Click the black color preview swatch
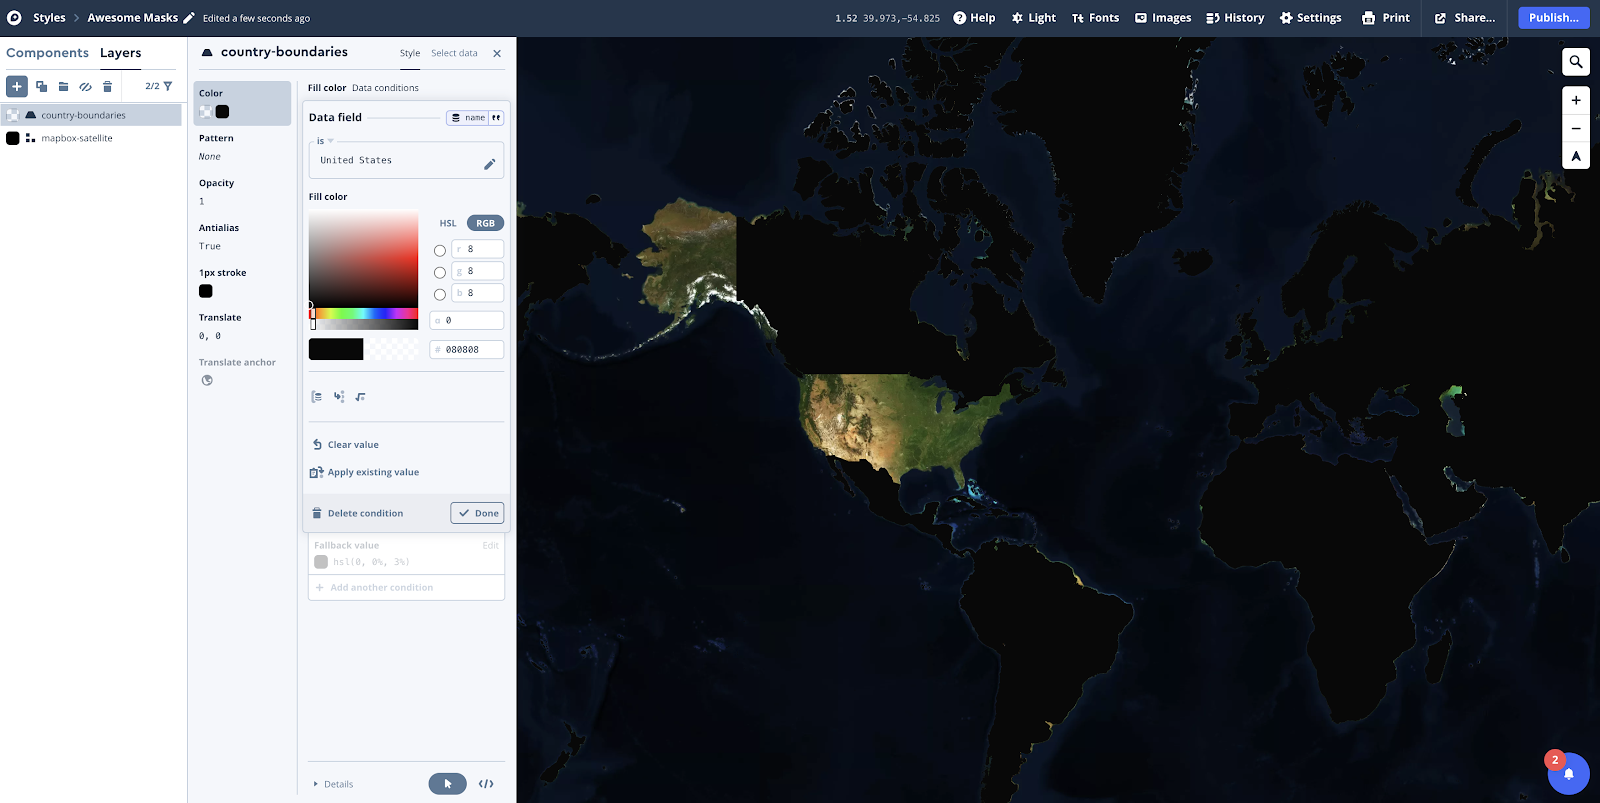The width and height of the screenshot is (1600, 803). pyautogui.click(x=336, y=349)
